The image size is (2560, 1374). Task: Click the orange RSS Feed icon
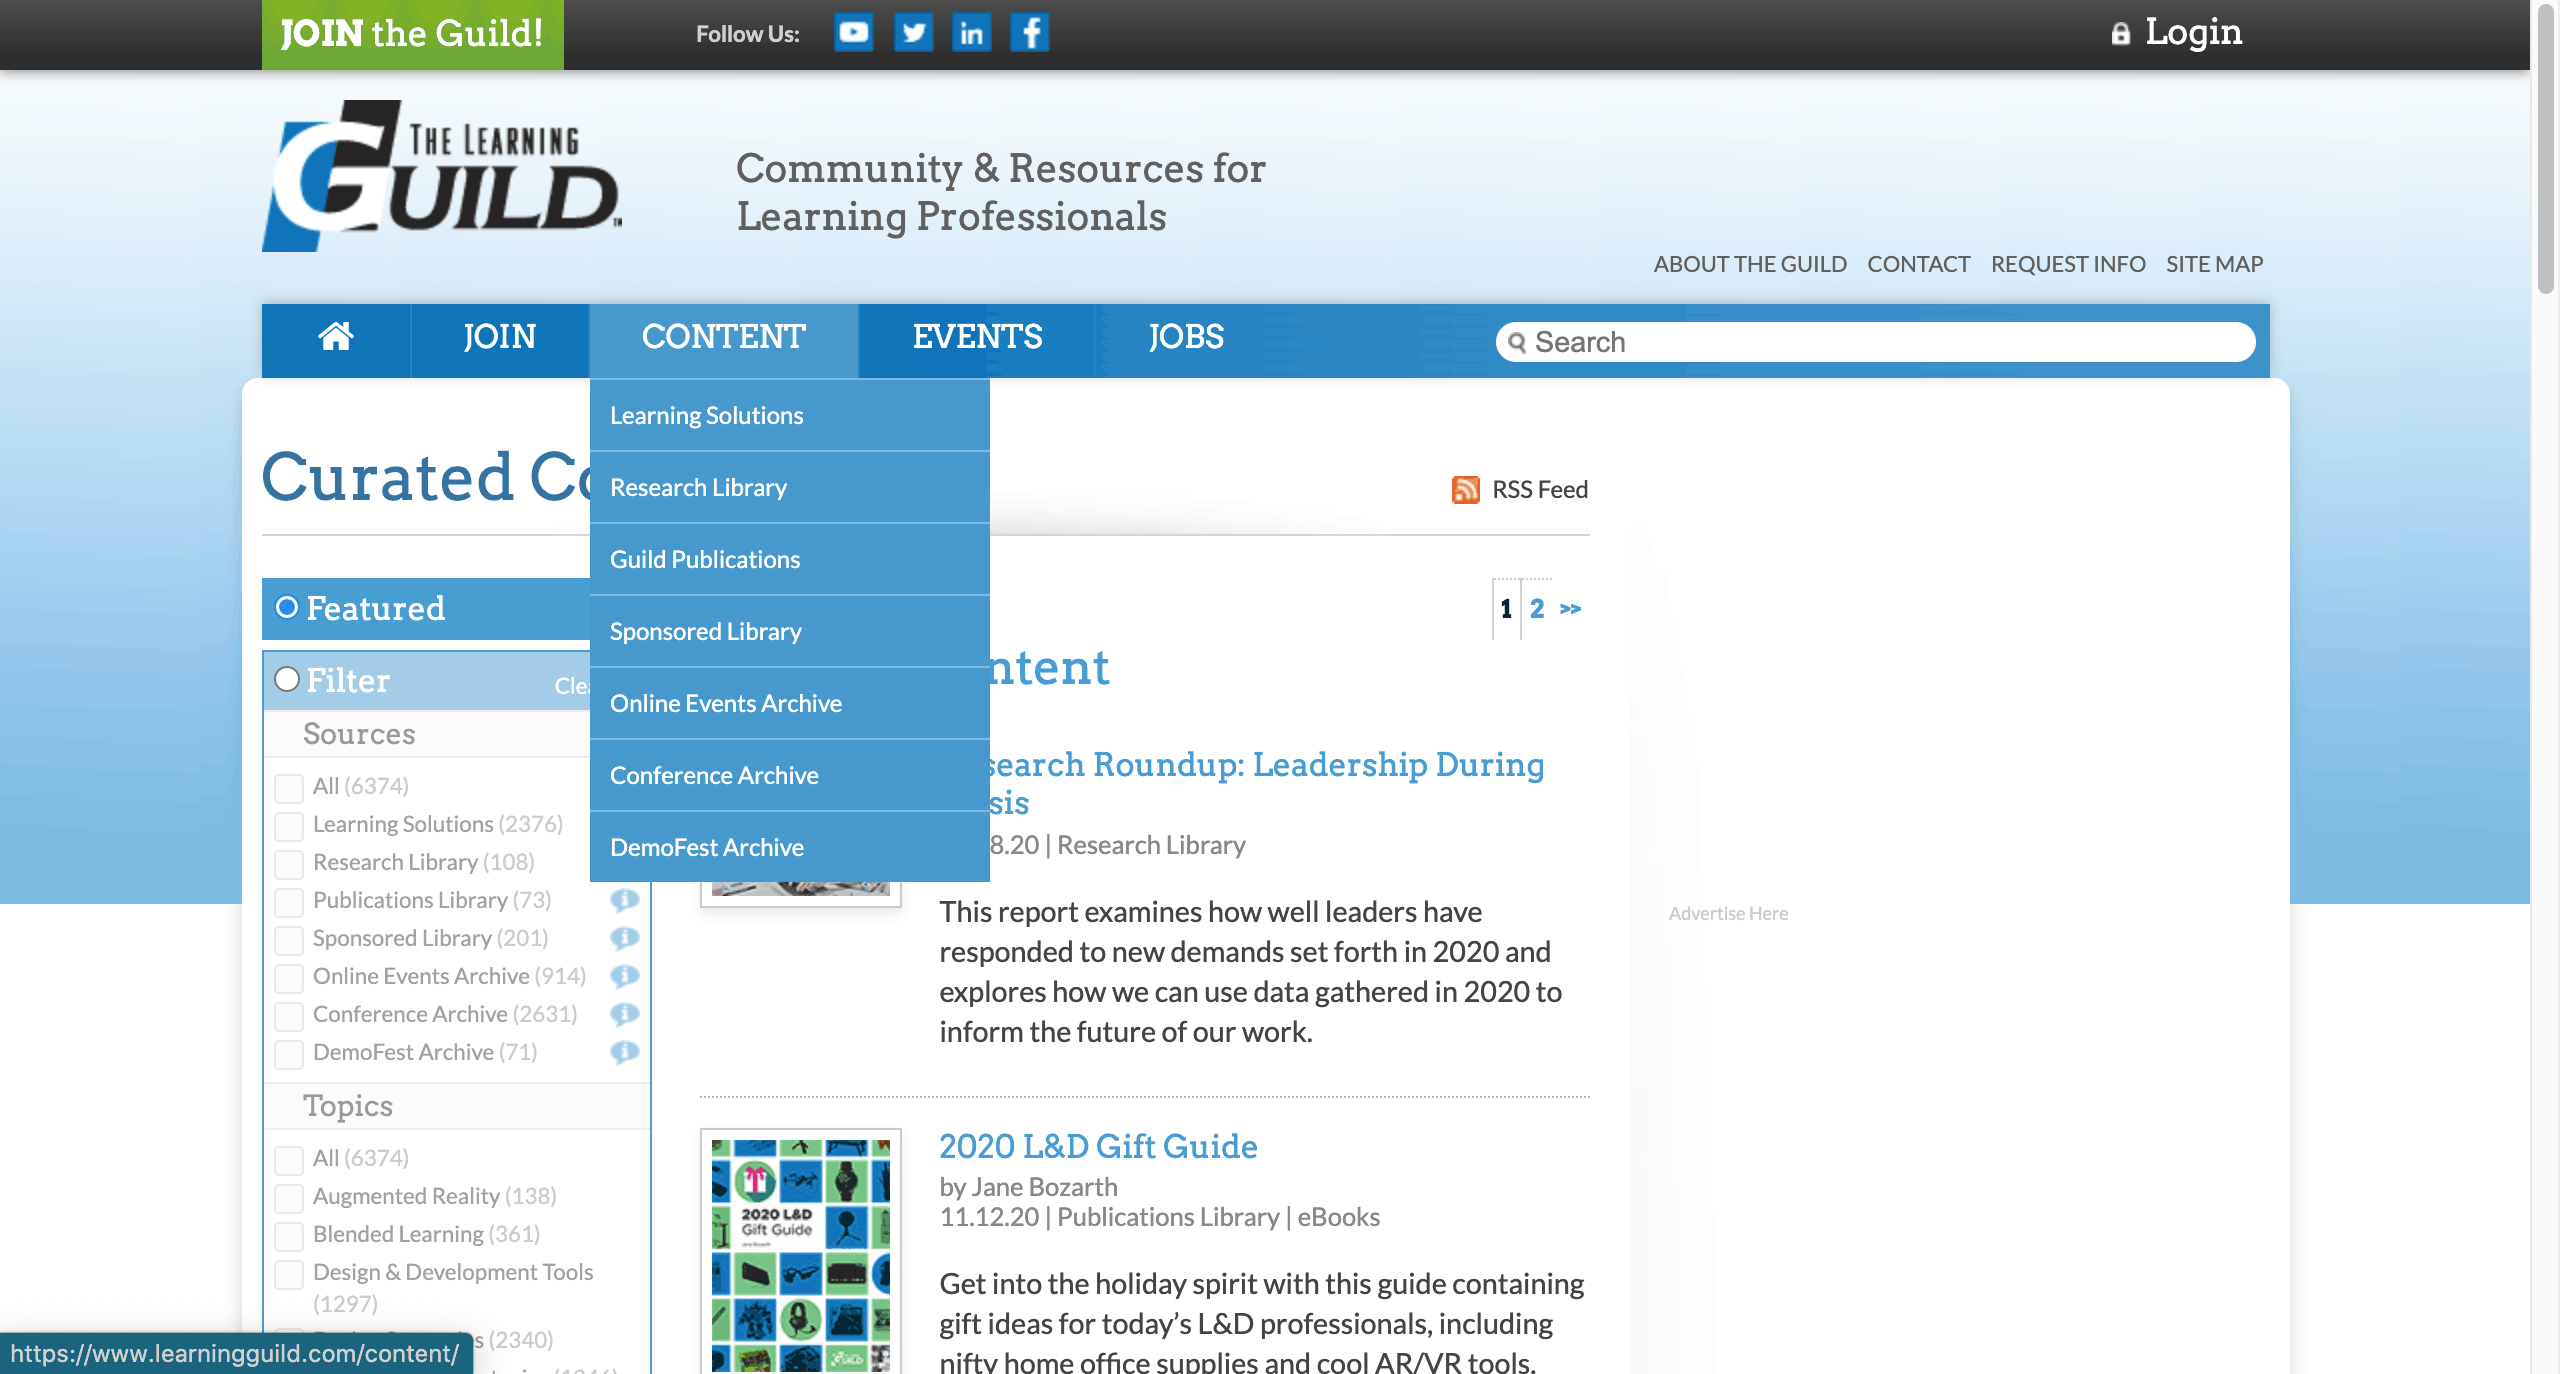coord(1465,489)
